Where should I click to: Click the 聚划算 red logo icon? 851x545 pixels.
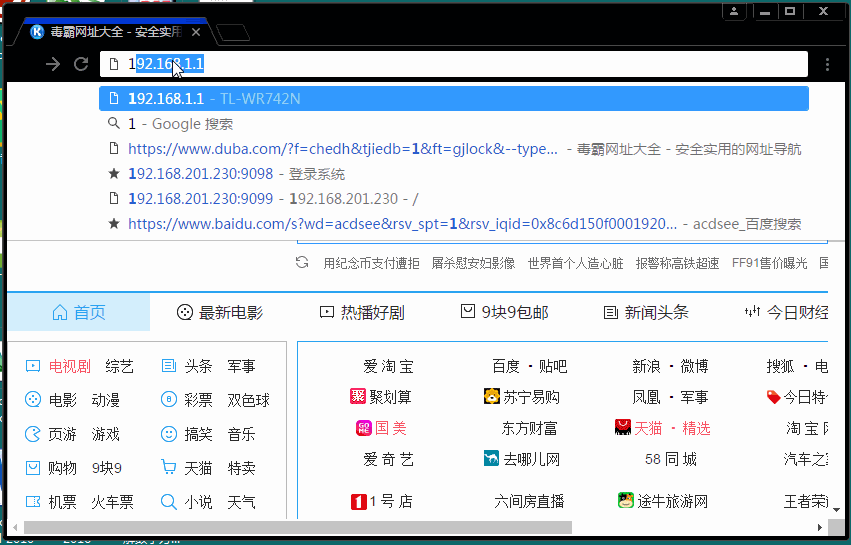(x=358, y=396)
